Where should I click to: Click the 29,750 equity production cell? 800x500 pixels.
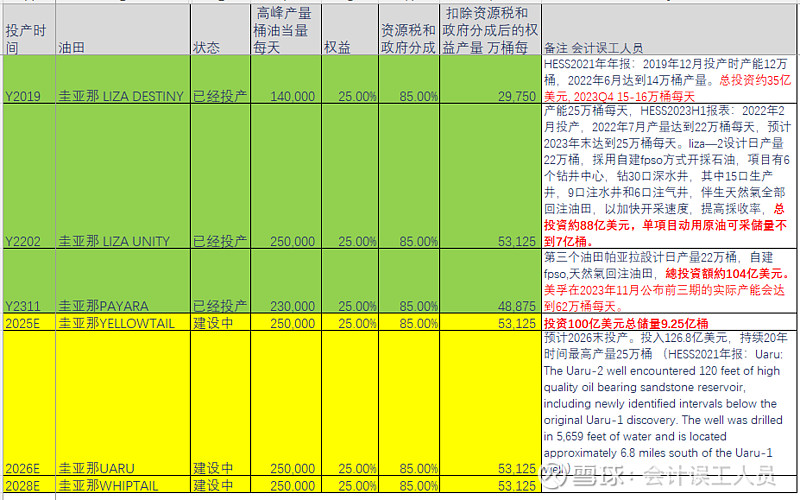[490, 80]
